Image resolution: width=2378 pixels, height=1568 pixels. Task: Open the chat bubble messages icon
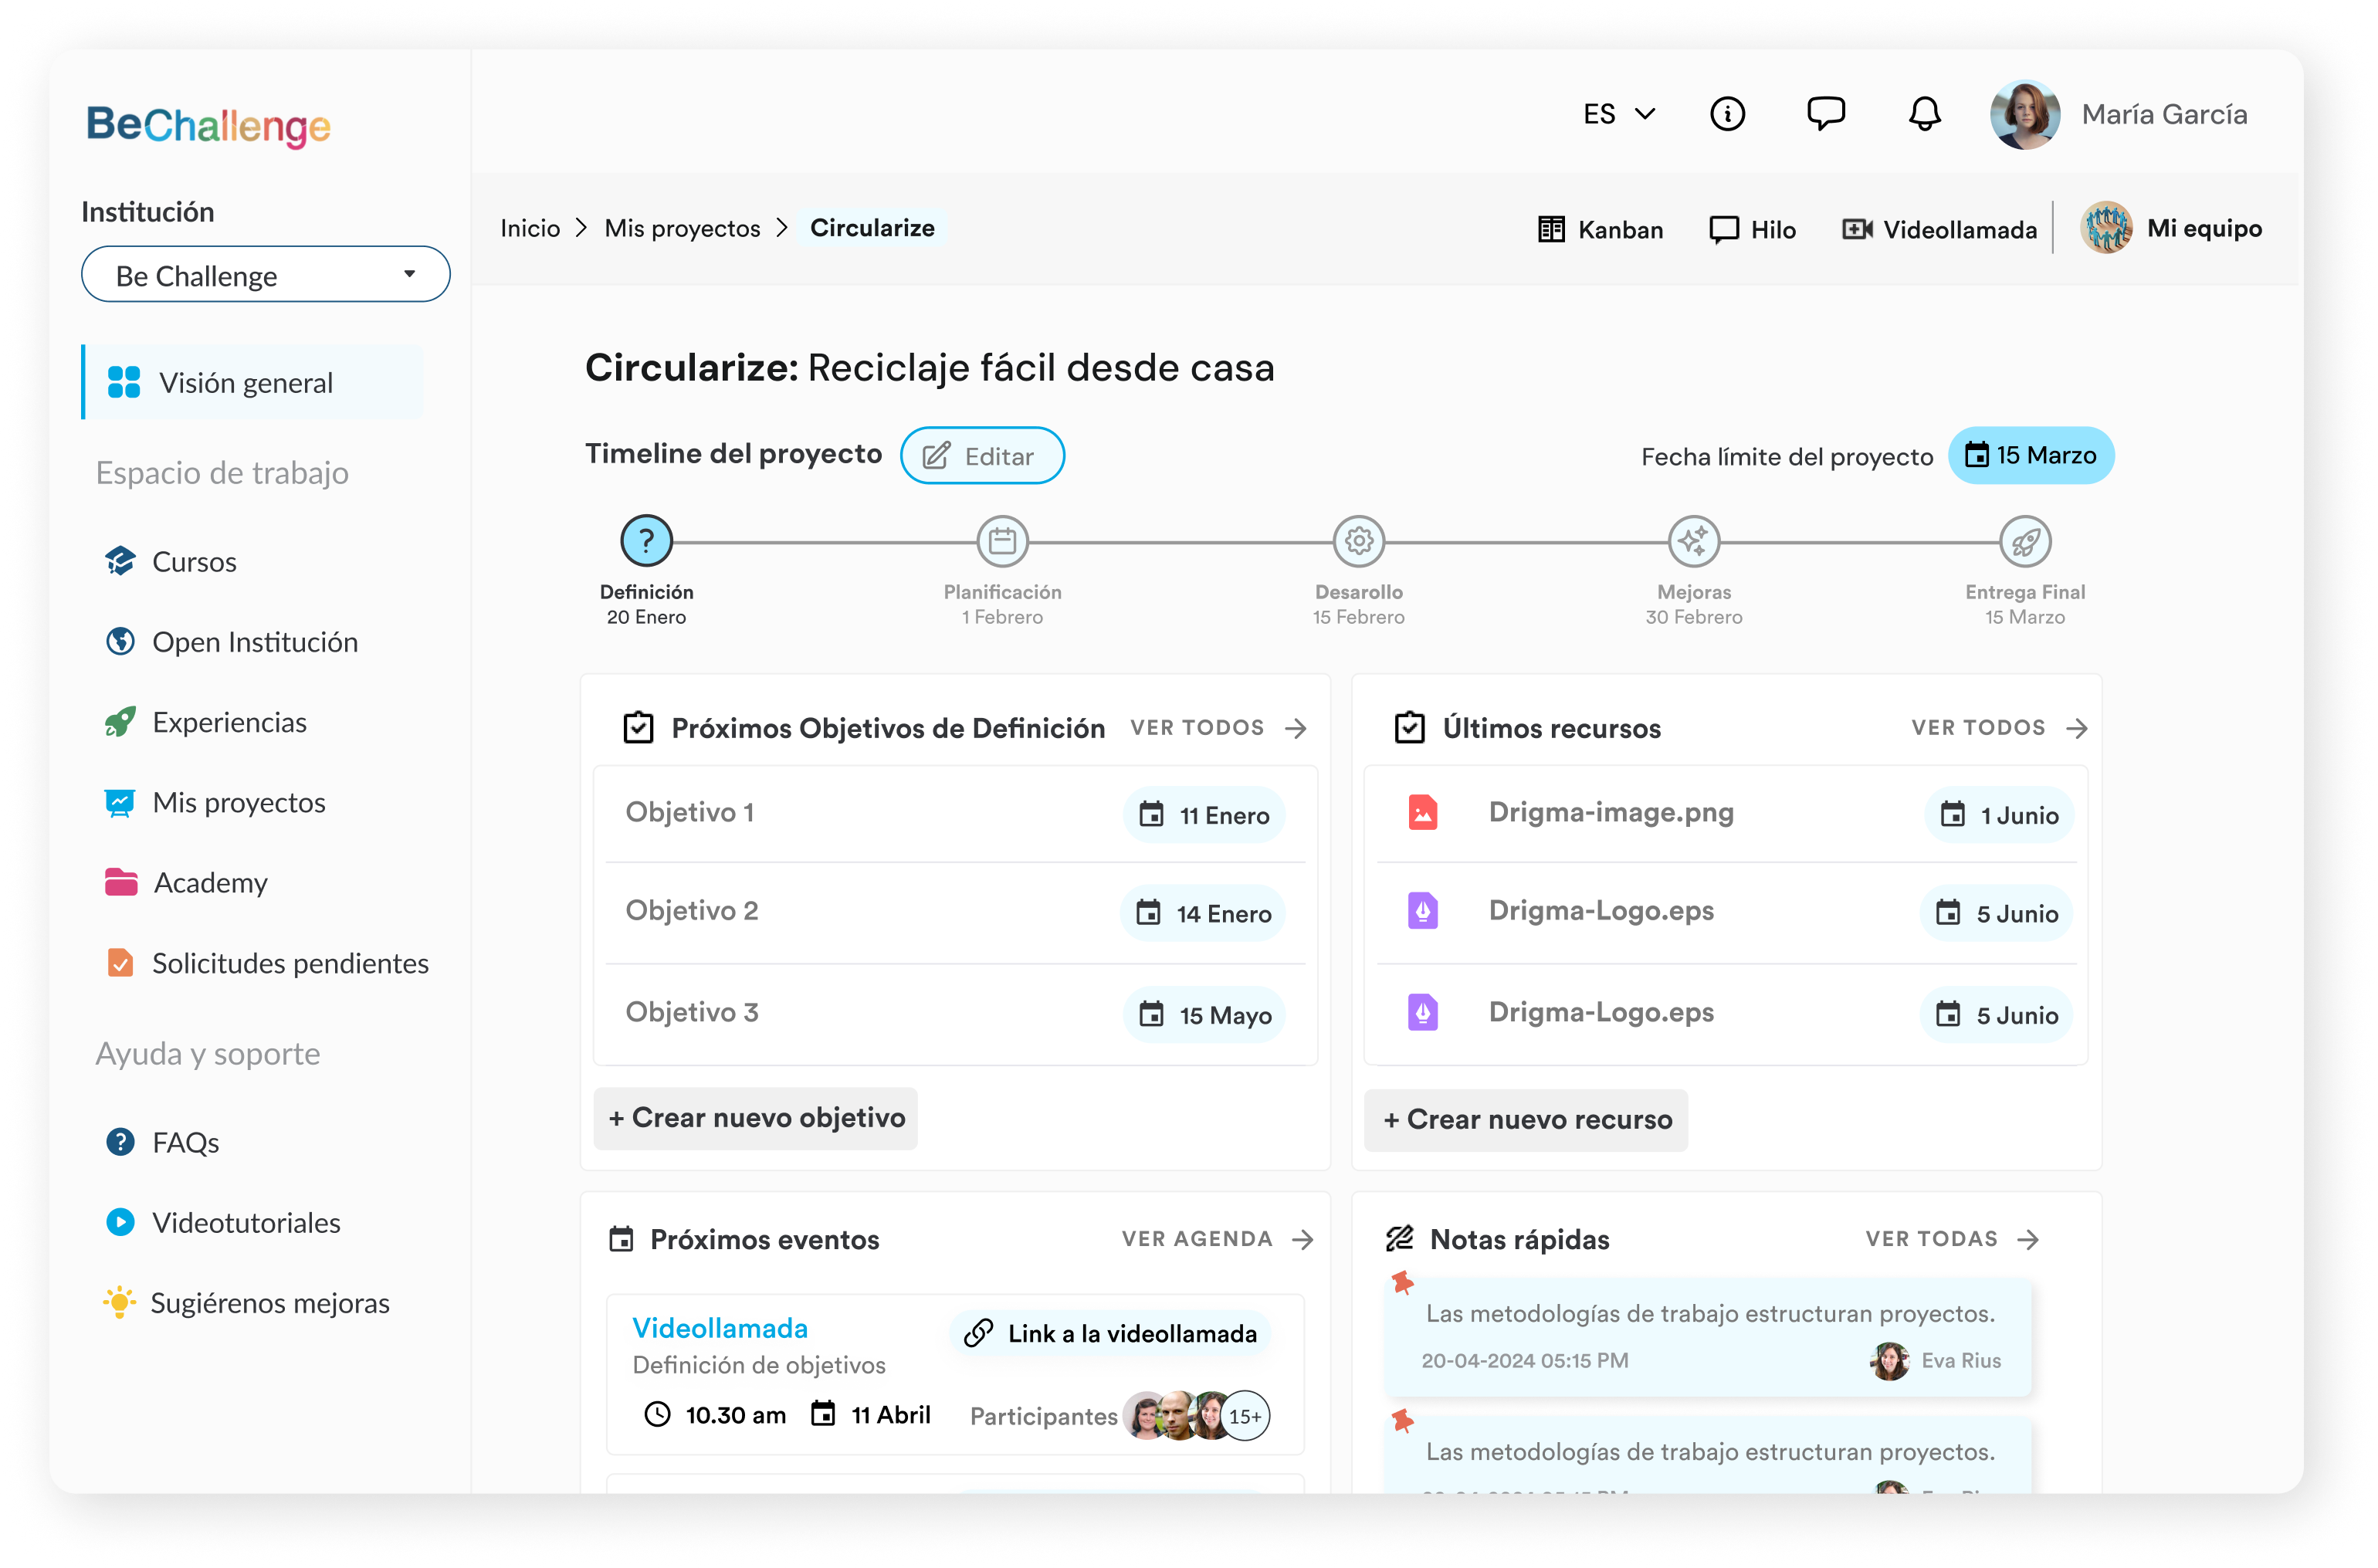(1825, 114)
